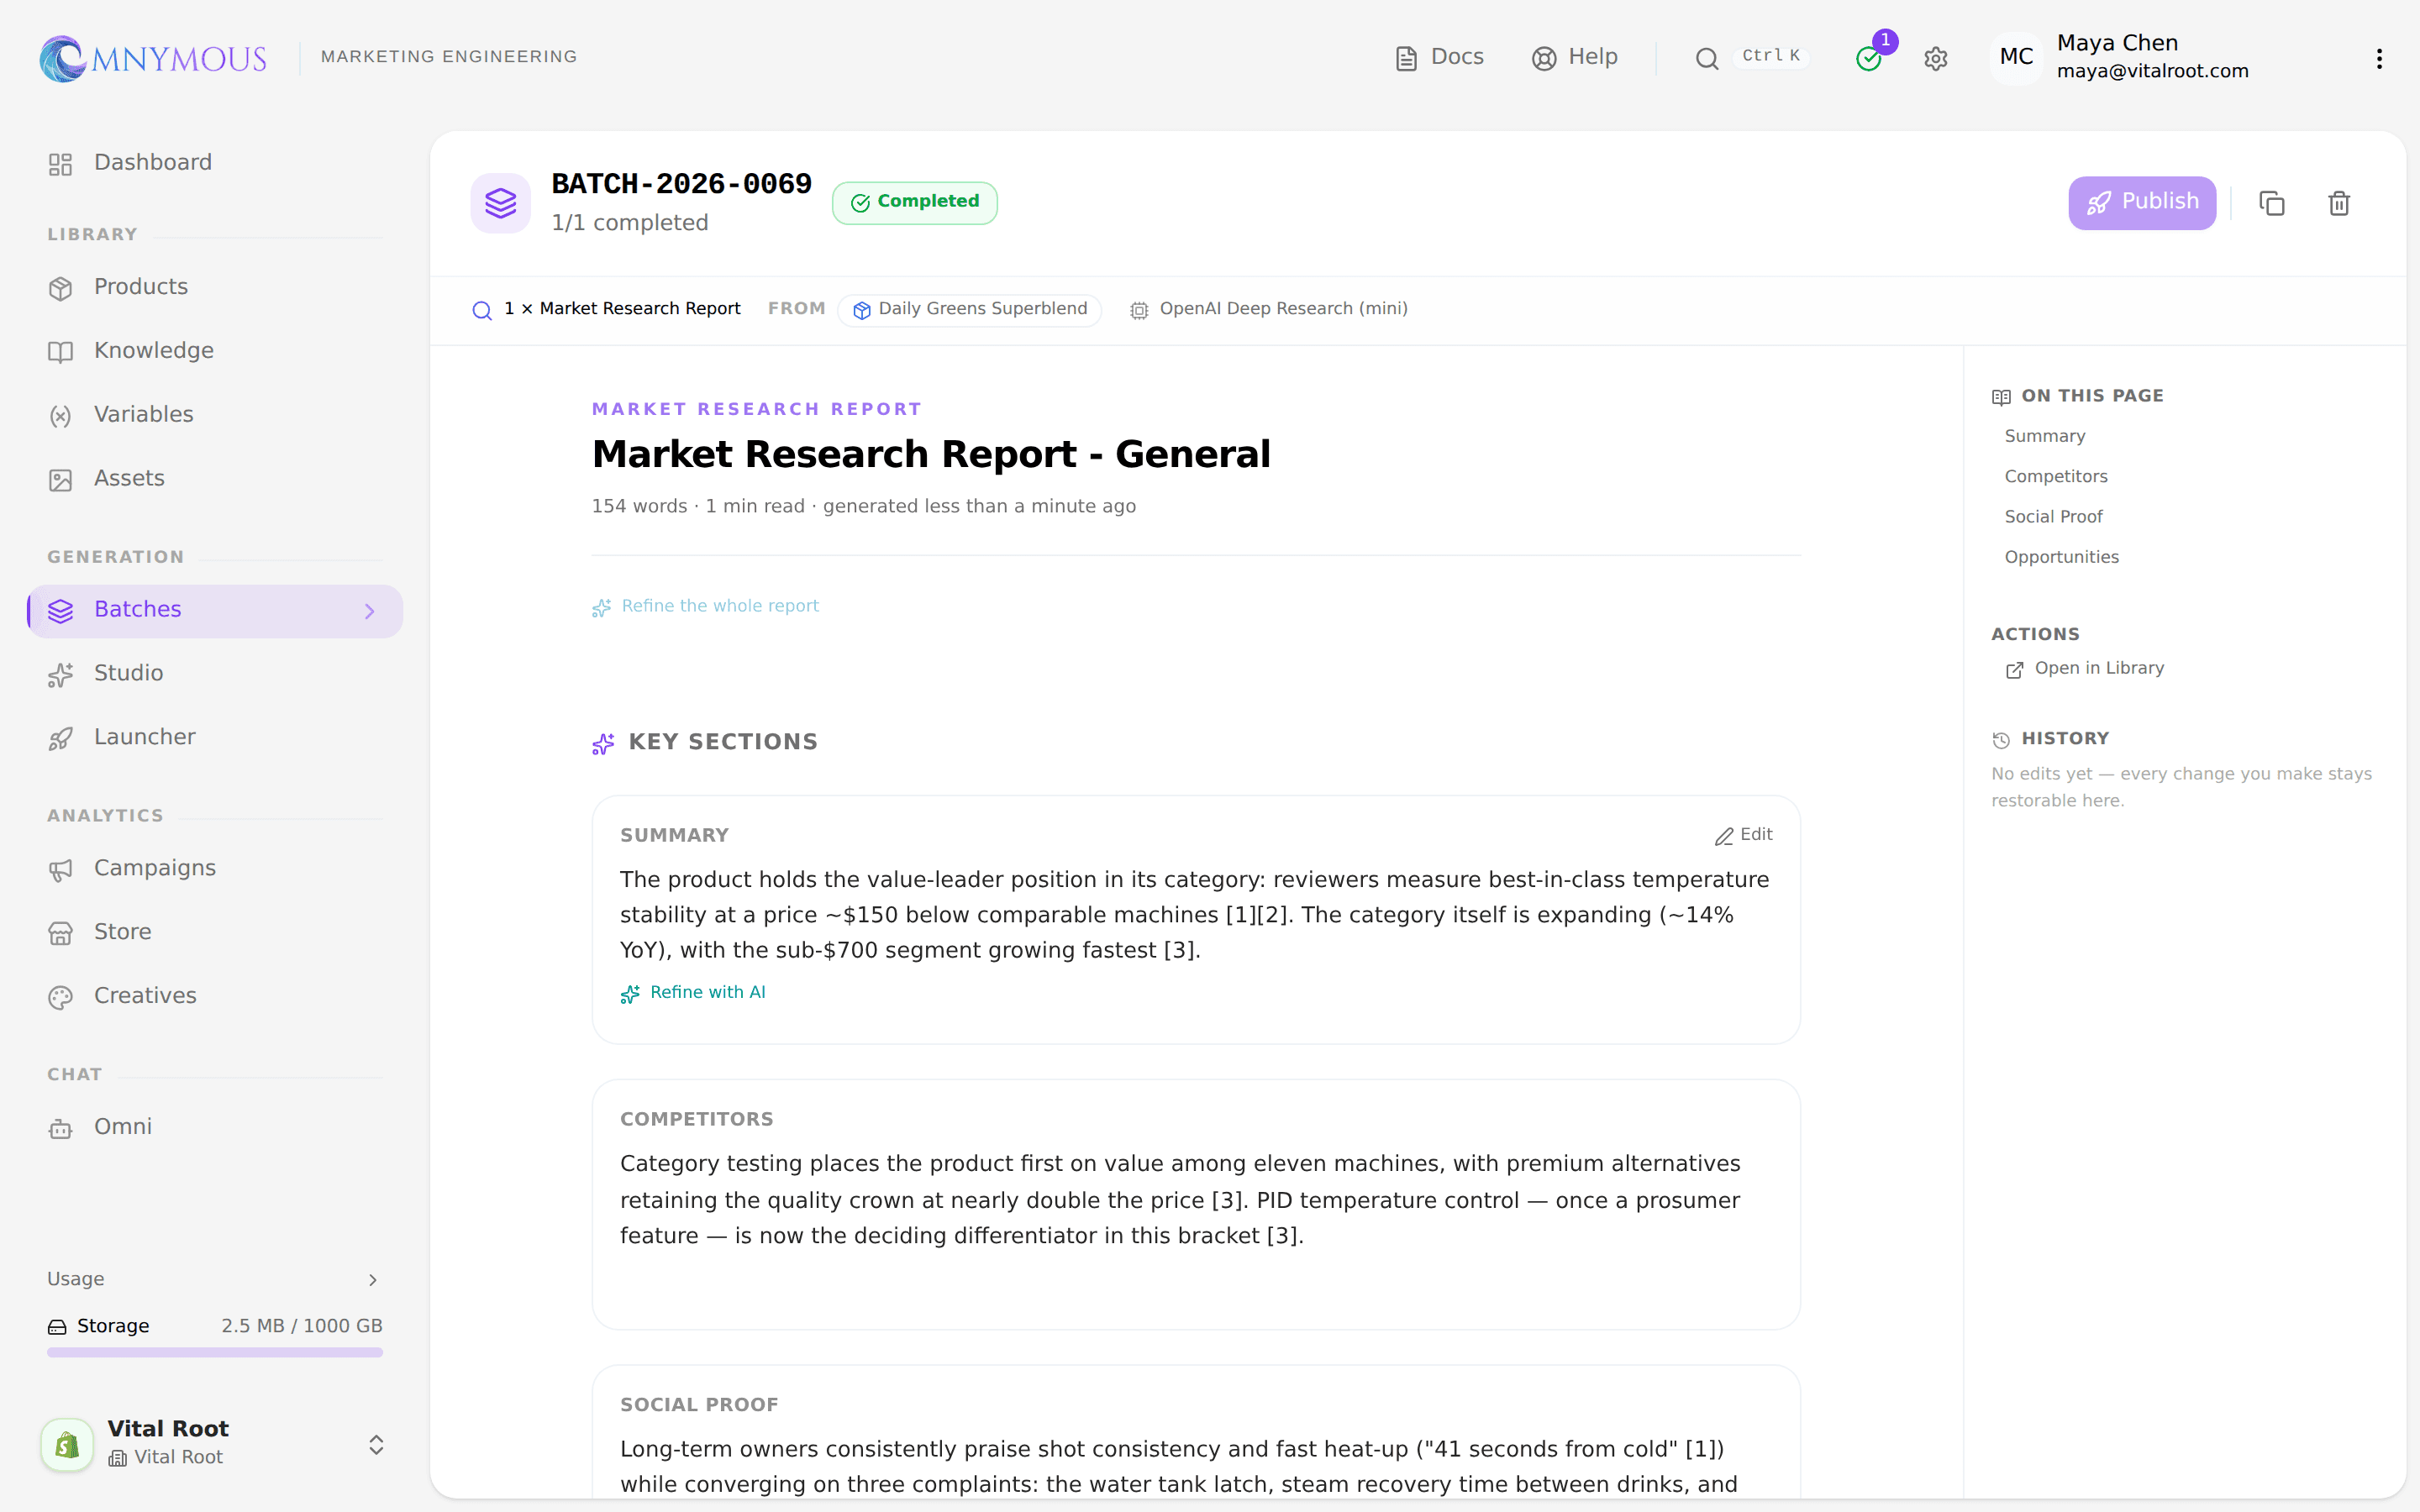
Task: Select Batches in the sidebar
Action: click(x=215, y=610)
